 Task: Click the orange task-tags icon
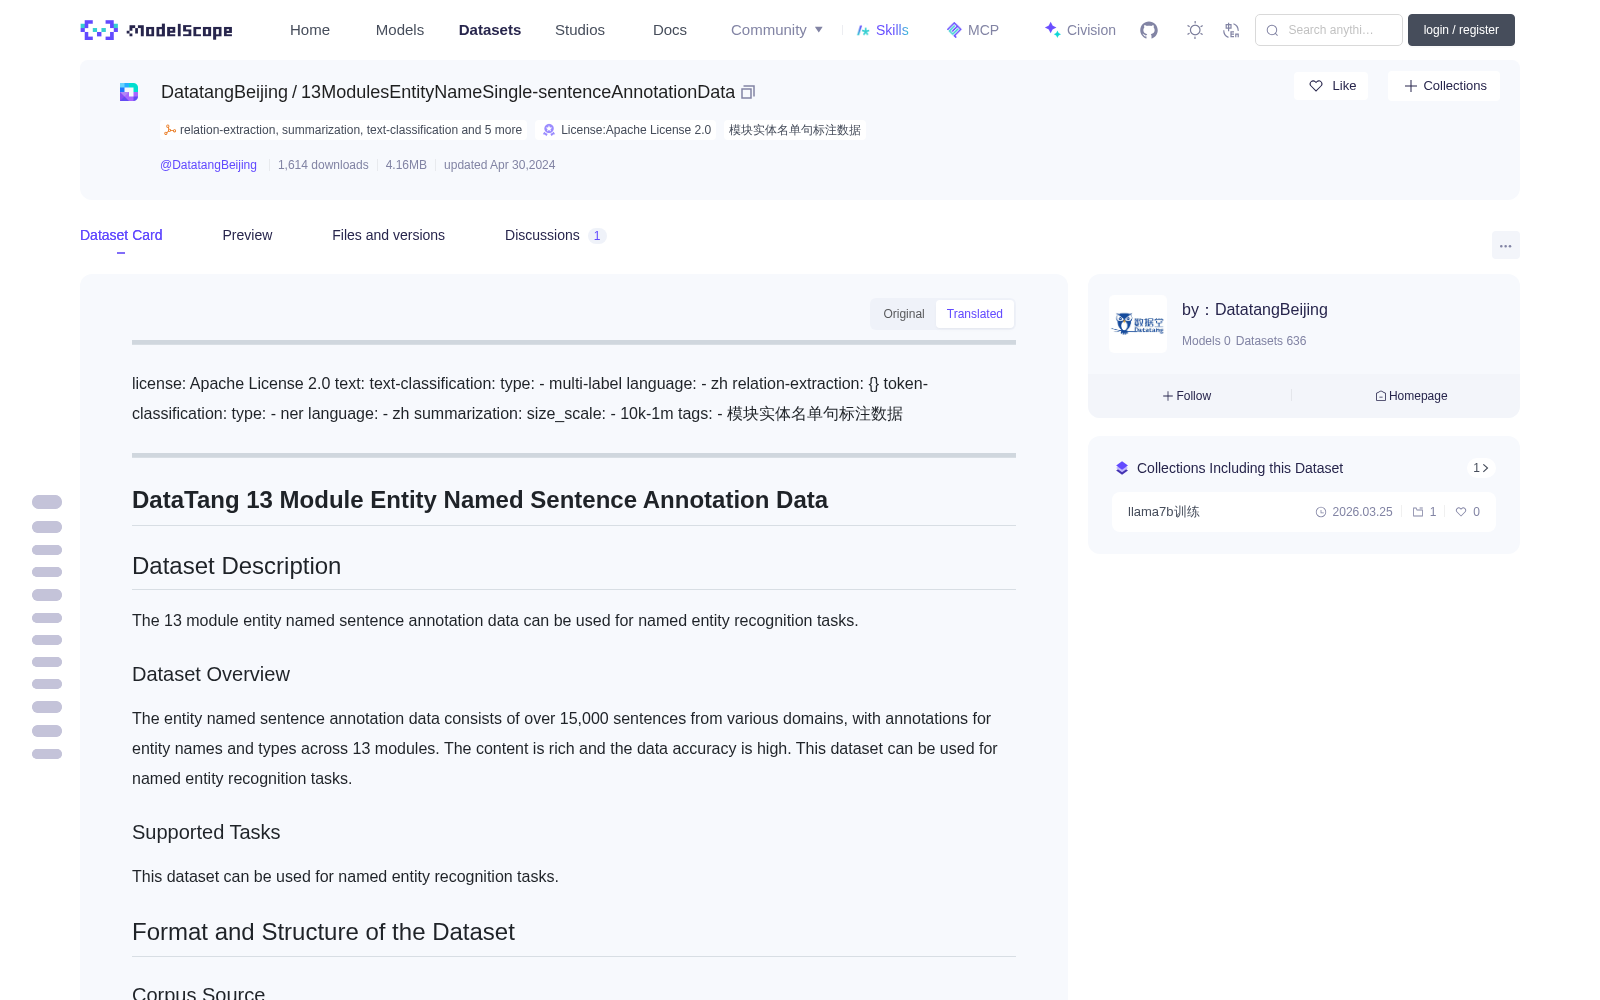point(170,130)
